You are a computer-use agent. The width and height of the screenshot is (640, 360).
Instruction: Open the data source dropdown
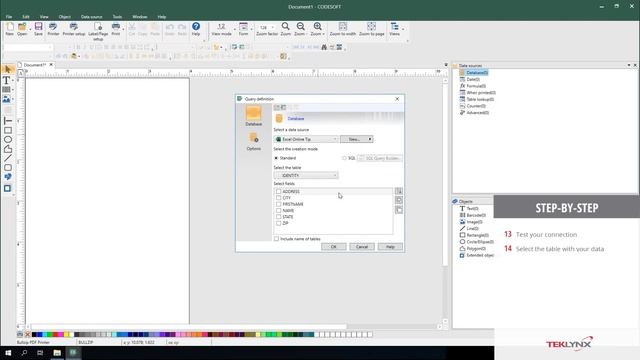tap(306, 139)
